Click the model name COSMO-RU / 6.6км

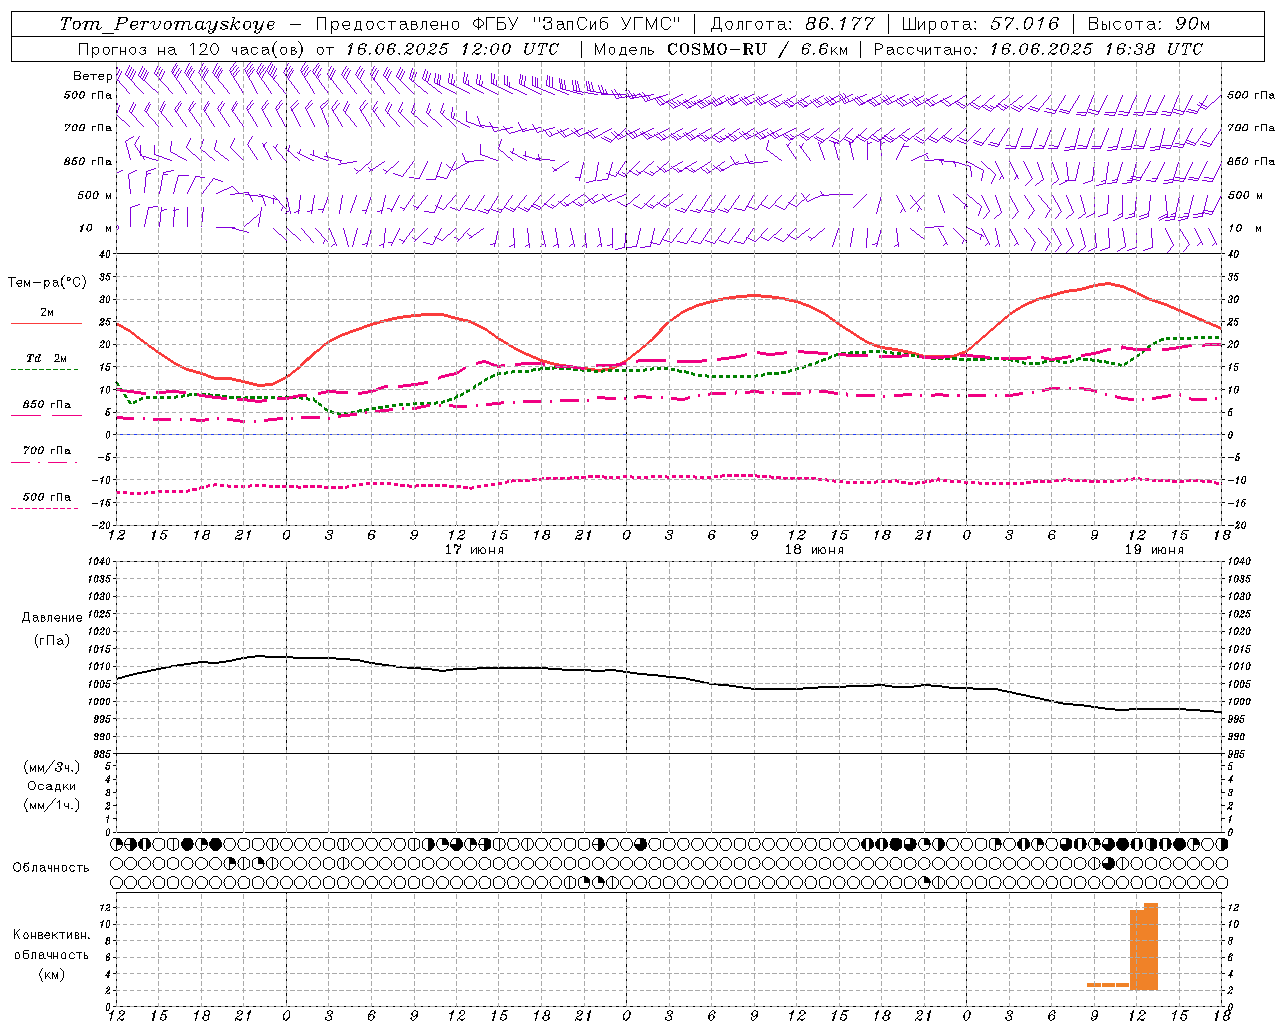(x=758, y=49)
